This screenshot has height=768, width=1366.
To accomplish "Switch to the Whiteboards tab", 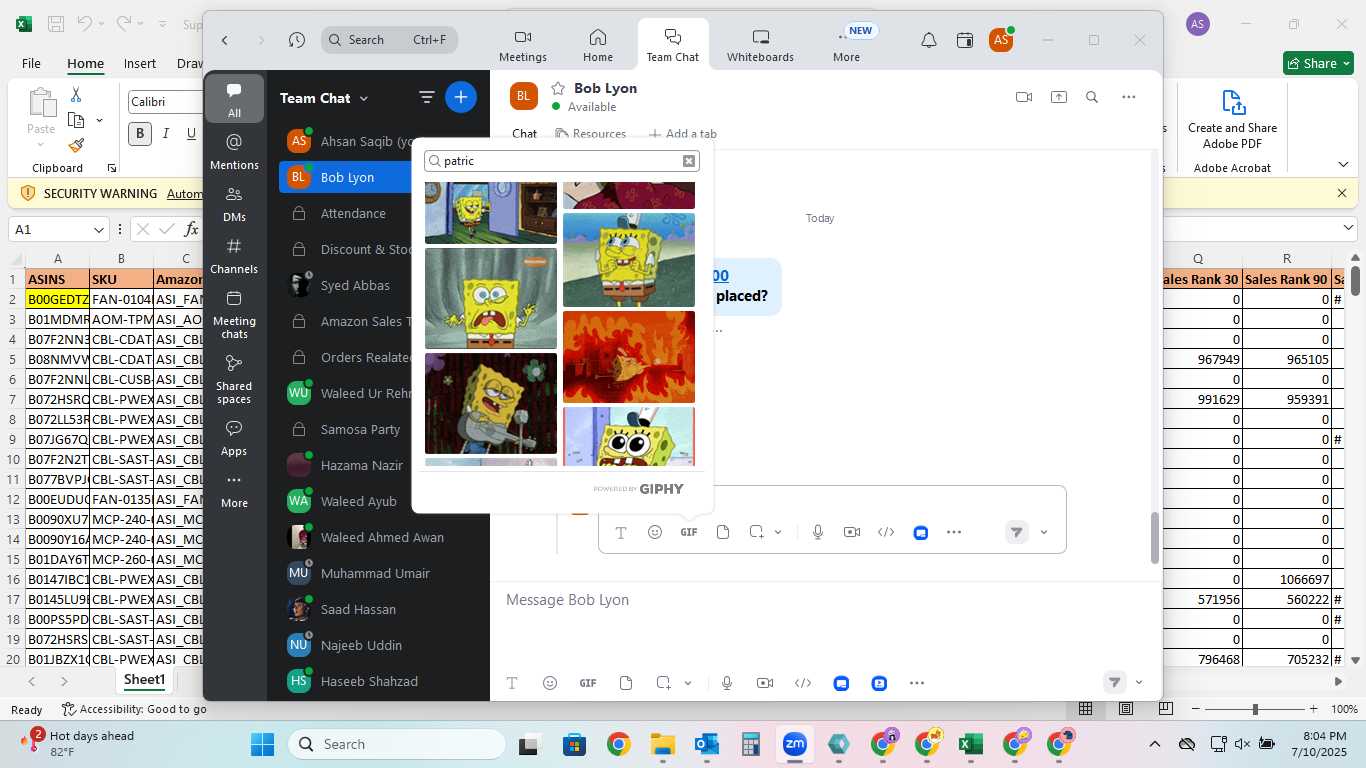I will coord(760,45).
